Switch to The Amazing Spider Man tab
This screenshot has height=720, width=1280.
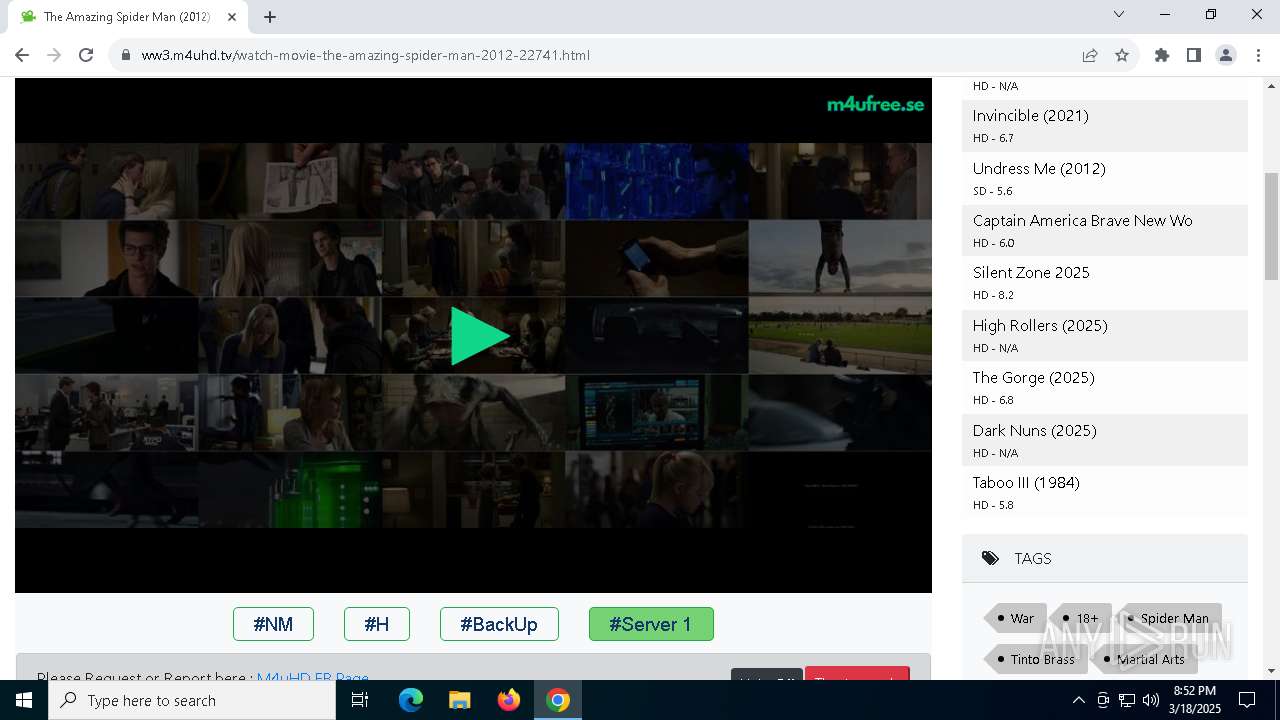(x=127, y=16)
